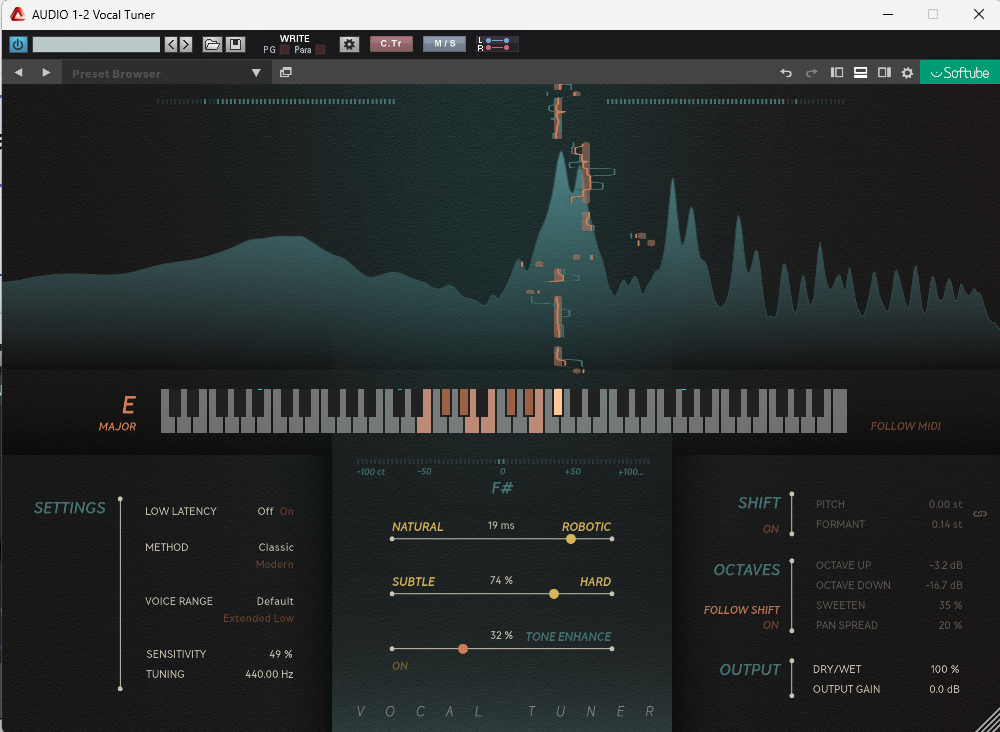
Task: Toggle Octaves Follow Shift ON
Action: coord(771,626)
